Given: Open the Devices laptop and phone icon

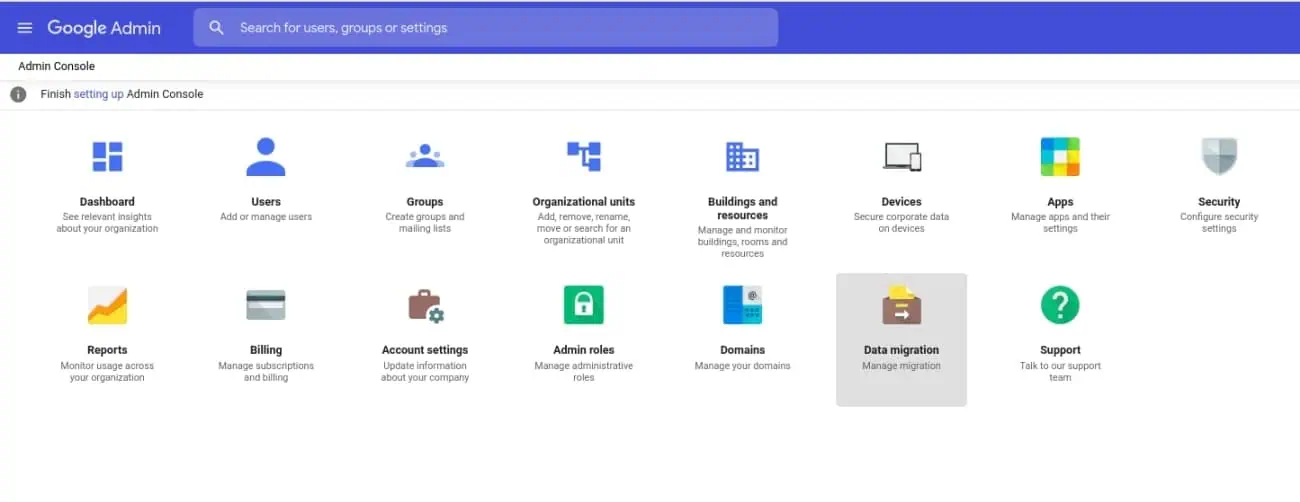Looking at the screenshot, I should [x=901, y=157].
